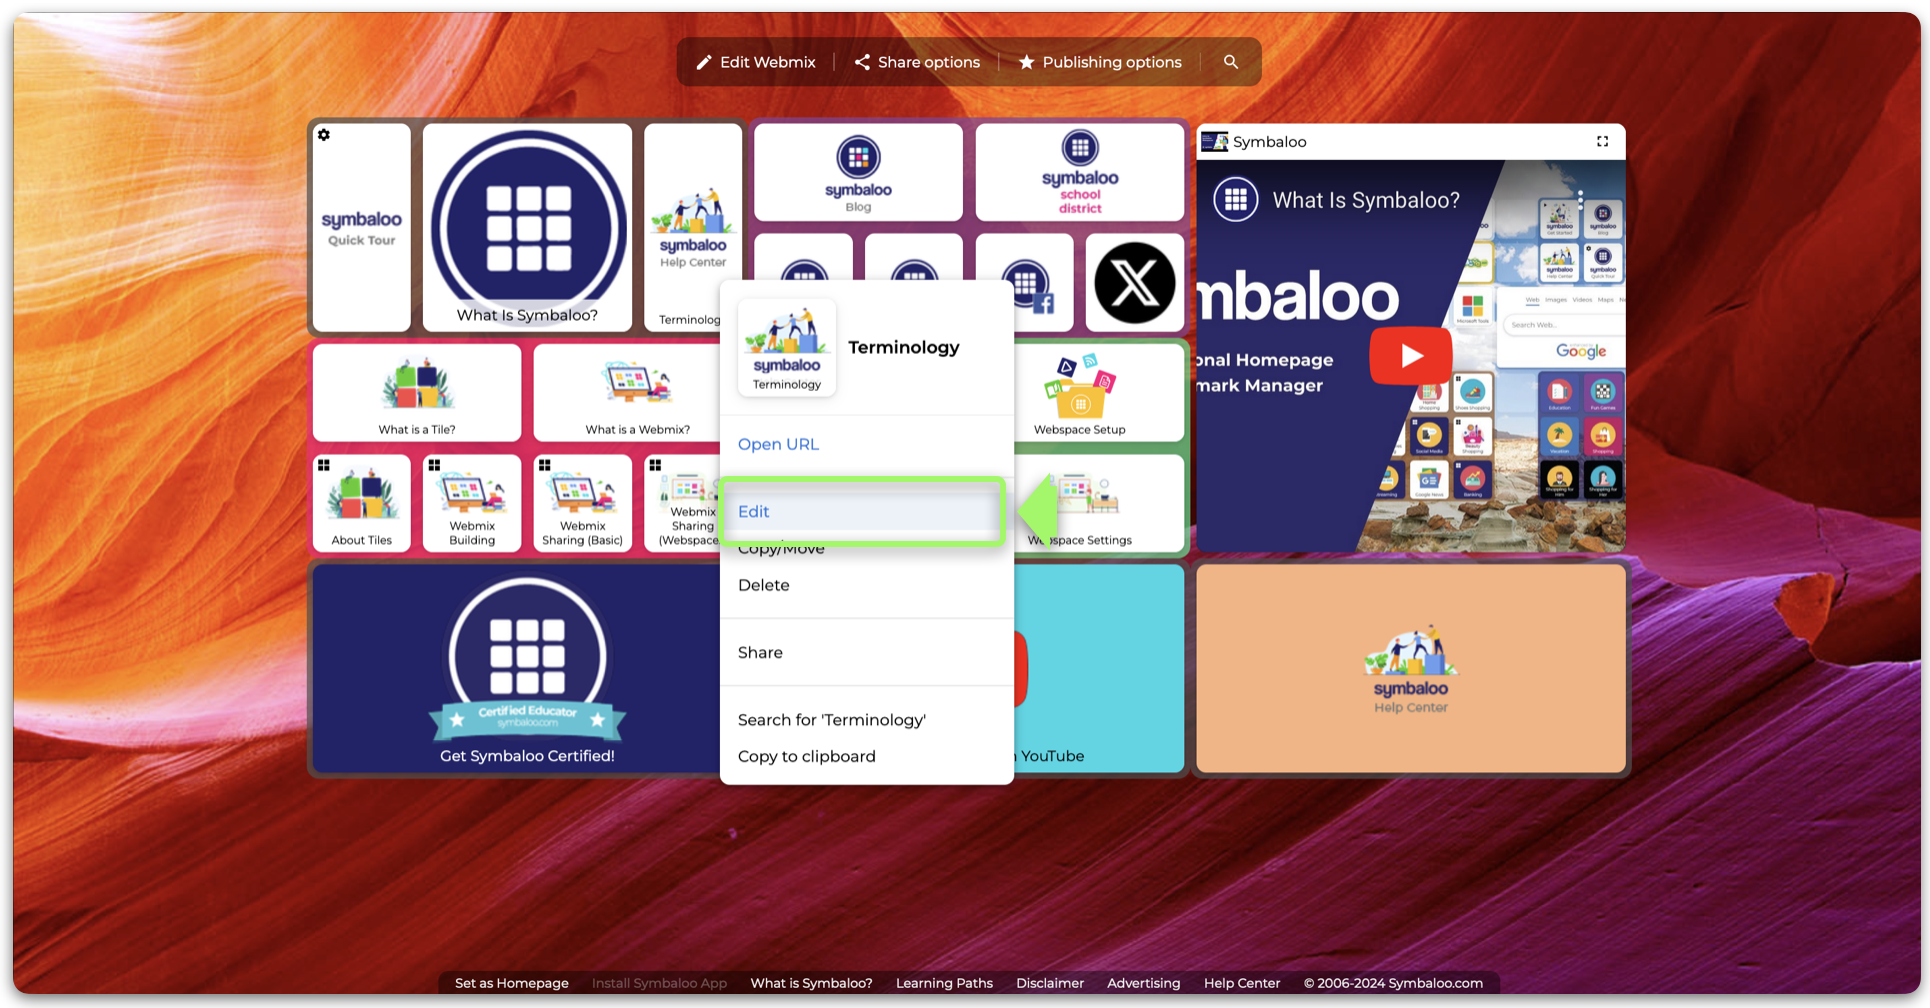Open Advertising footer link
The width and height of the screenshot is (1930, 1008).
pos(1143,983)
